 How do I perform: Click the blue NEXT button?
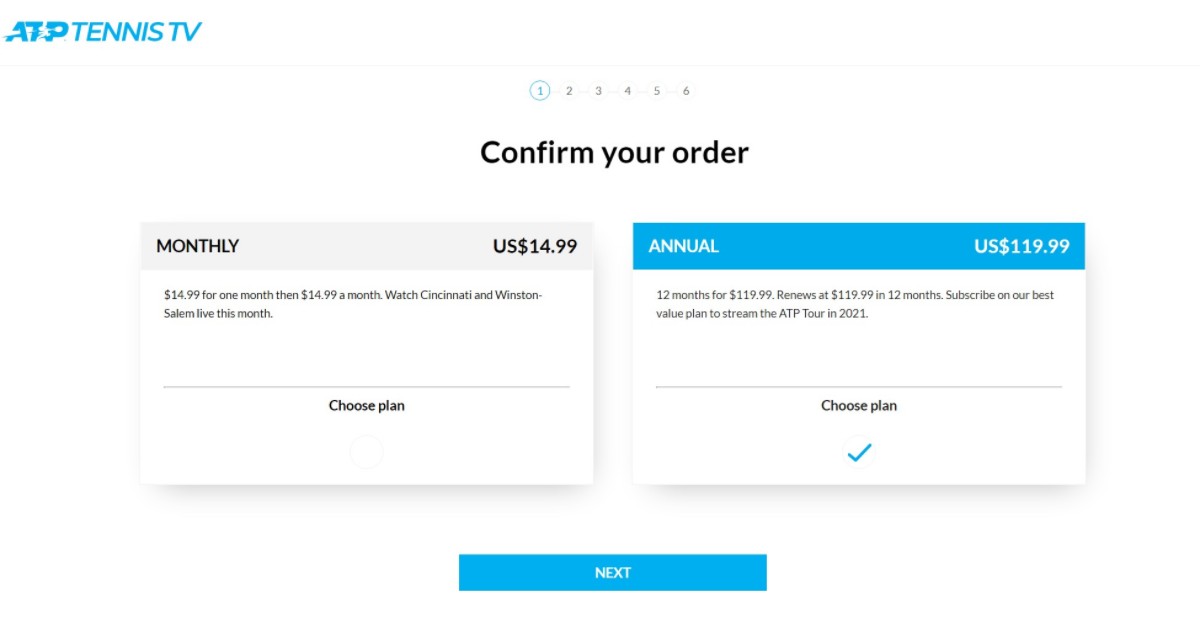[x=613, y=573]
